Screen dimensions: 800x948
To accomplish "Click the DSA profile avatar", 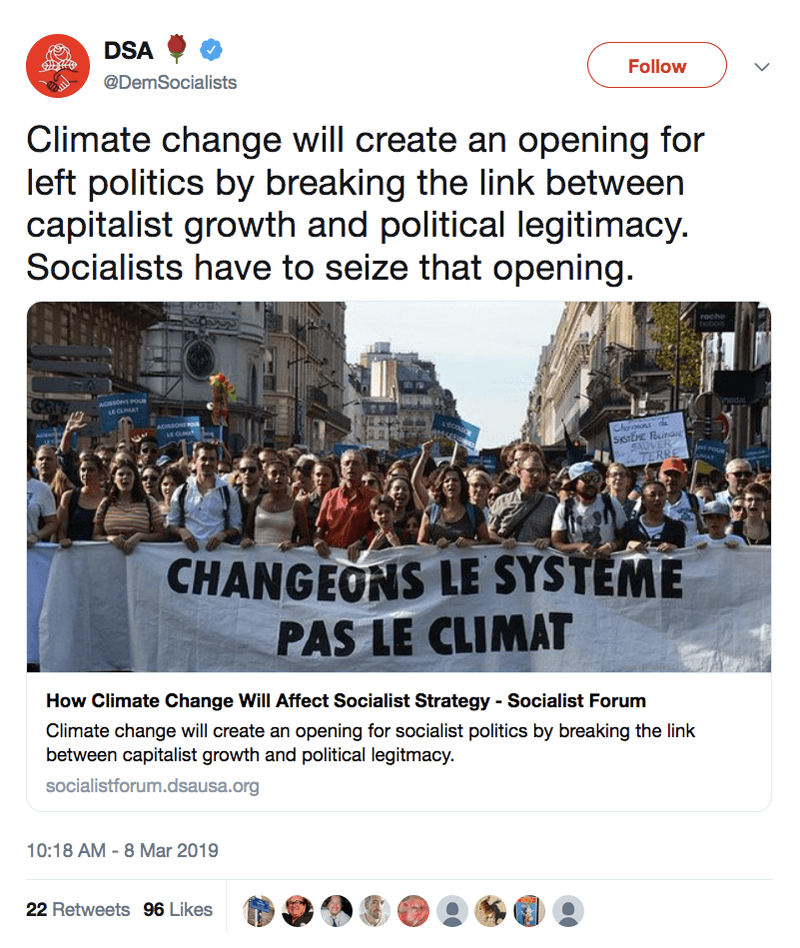I will (x=59, y=65).
